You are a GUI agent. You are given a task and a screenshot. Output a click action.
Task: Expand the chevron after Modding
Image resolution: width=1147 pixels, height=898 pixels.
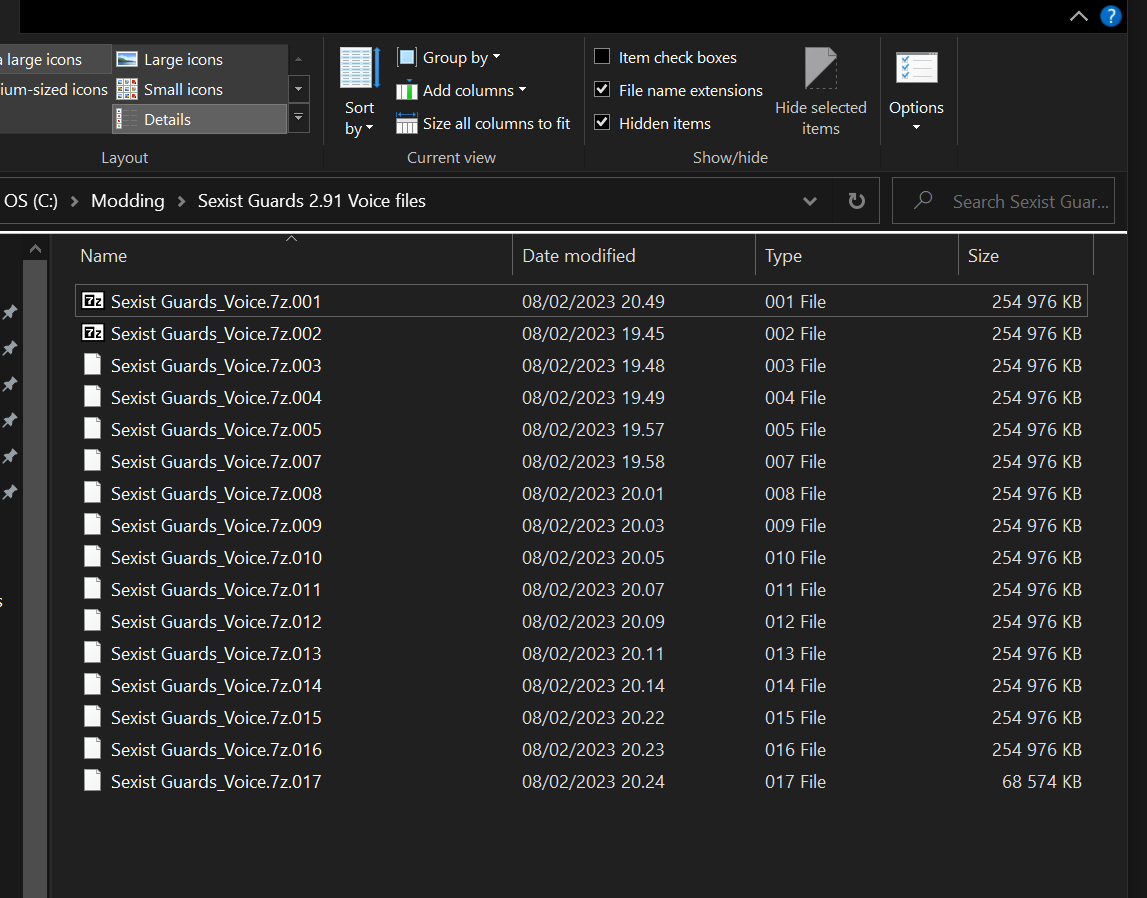[x=181, y=201]
